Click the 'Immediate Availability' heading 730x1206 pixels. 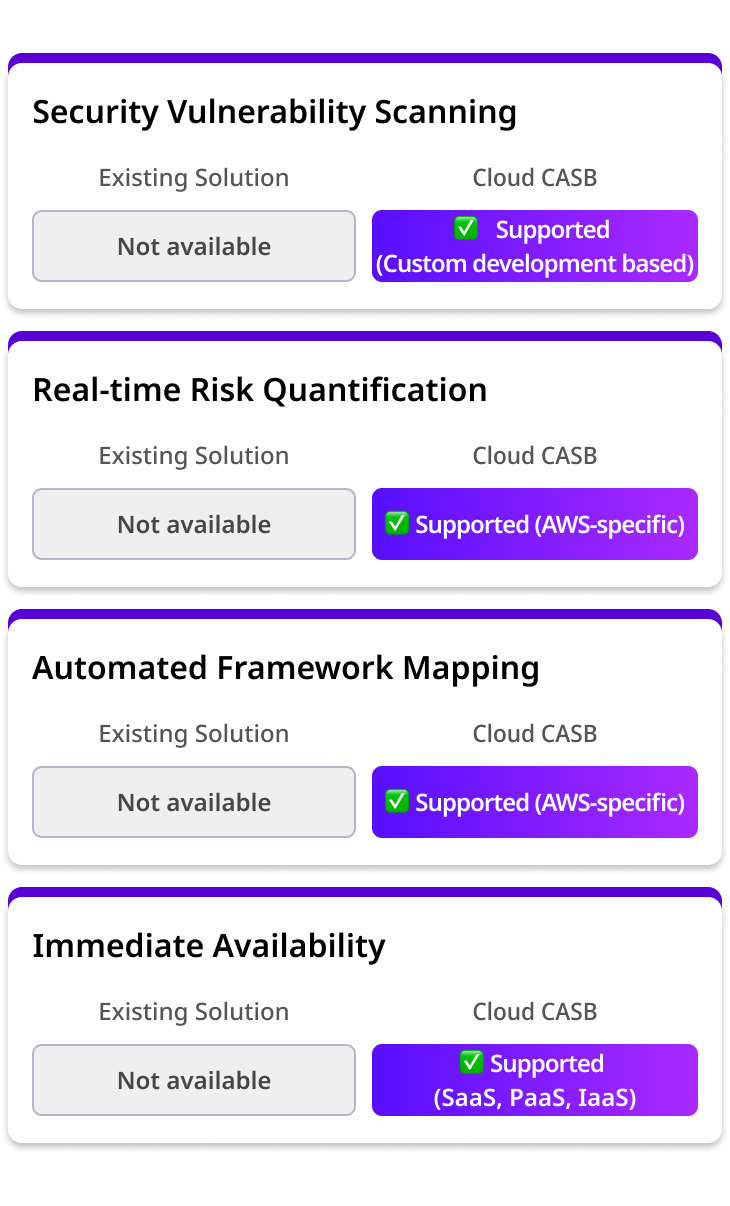pyautogui.click(x=208, y=946)
